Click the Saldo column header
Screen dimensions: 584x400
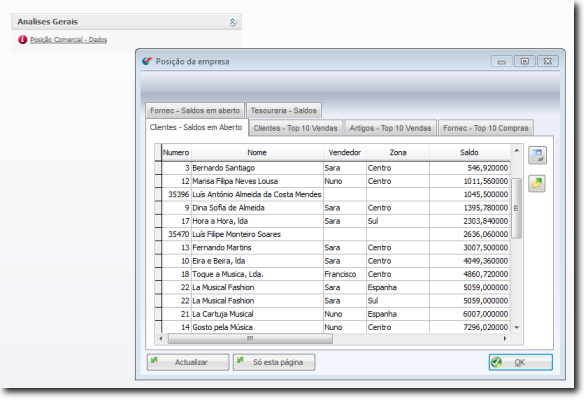pyautogui.click(x=469, y=152)
